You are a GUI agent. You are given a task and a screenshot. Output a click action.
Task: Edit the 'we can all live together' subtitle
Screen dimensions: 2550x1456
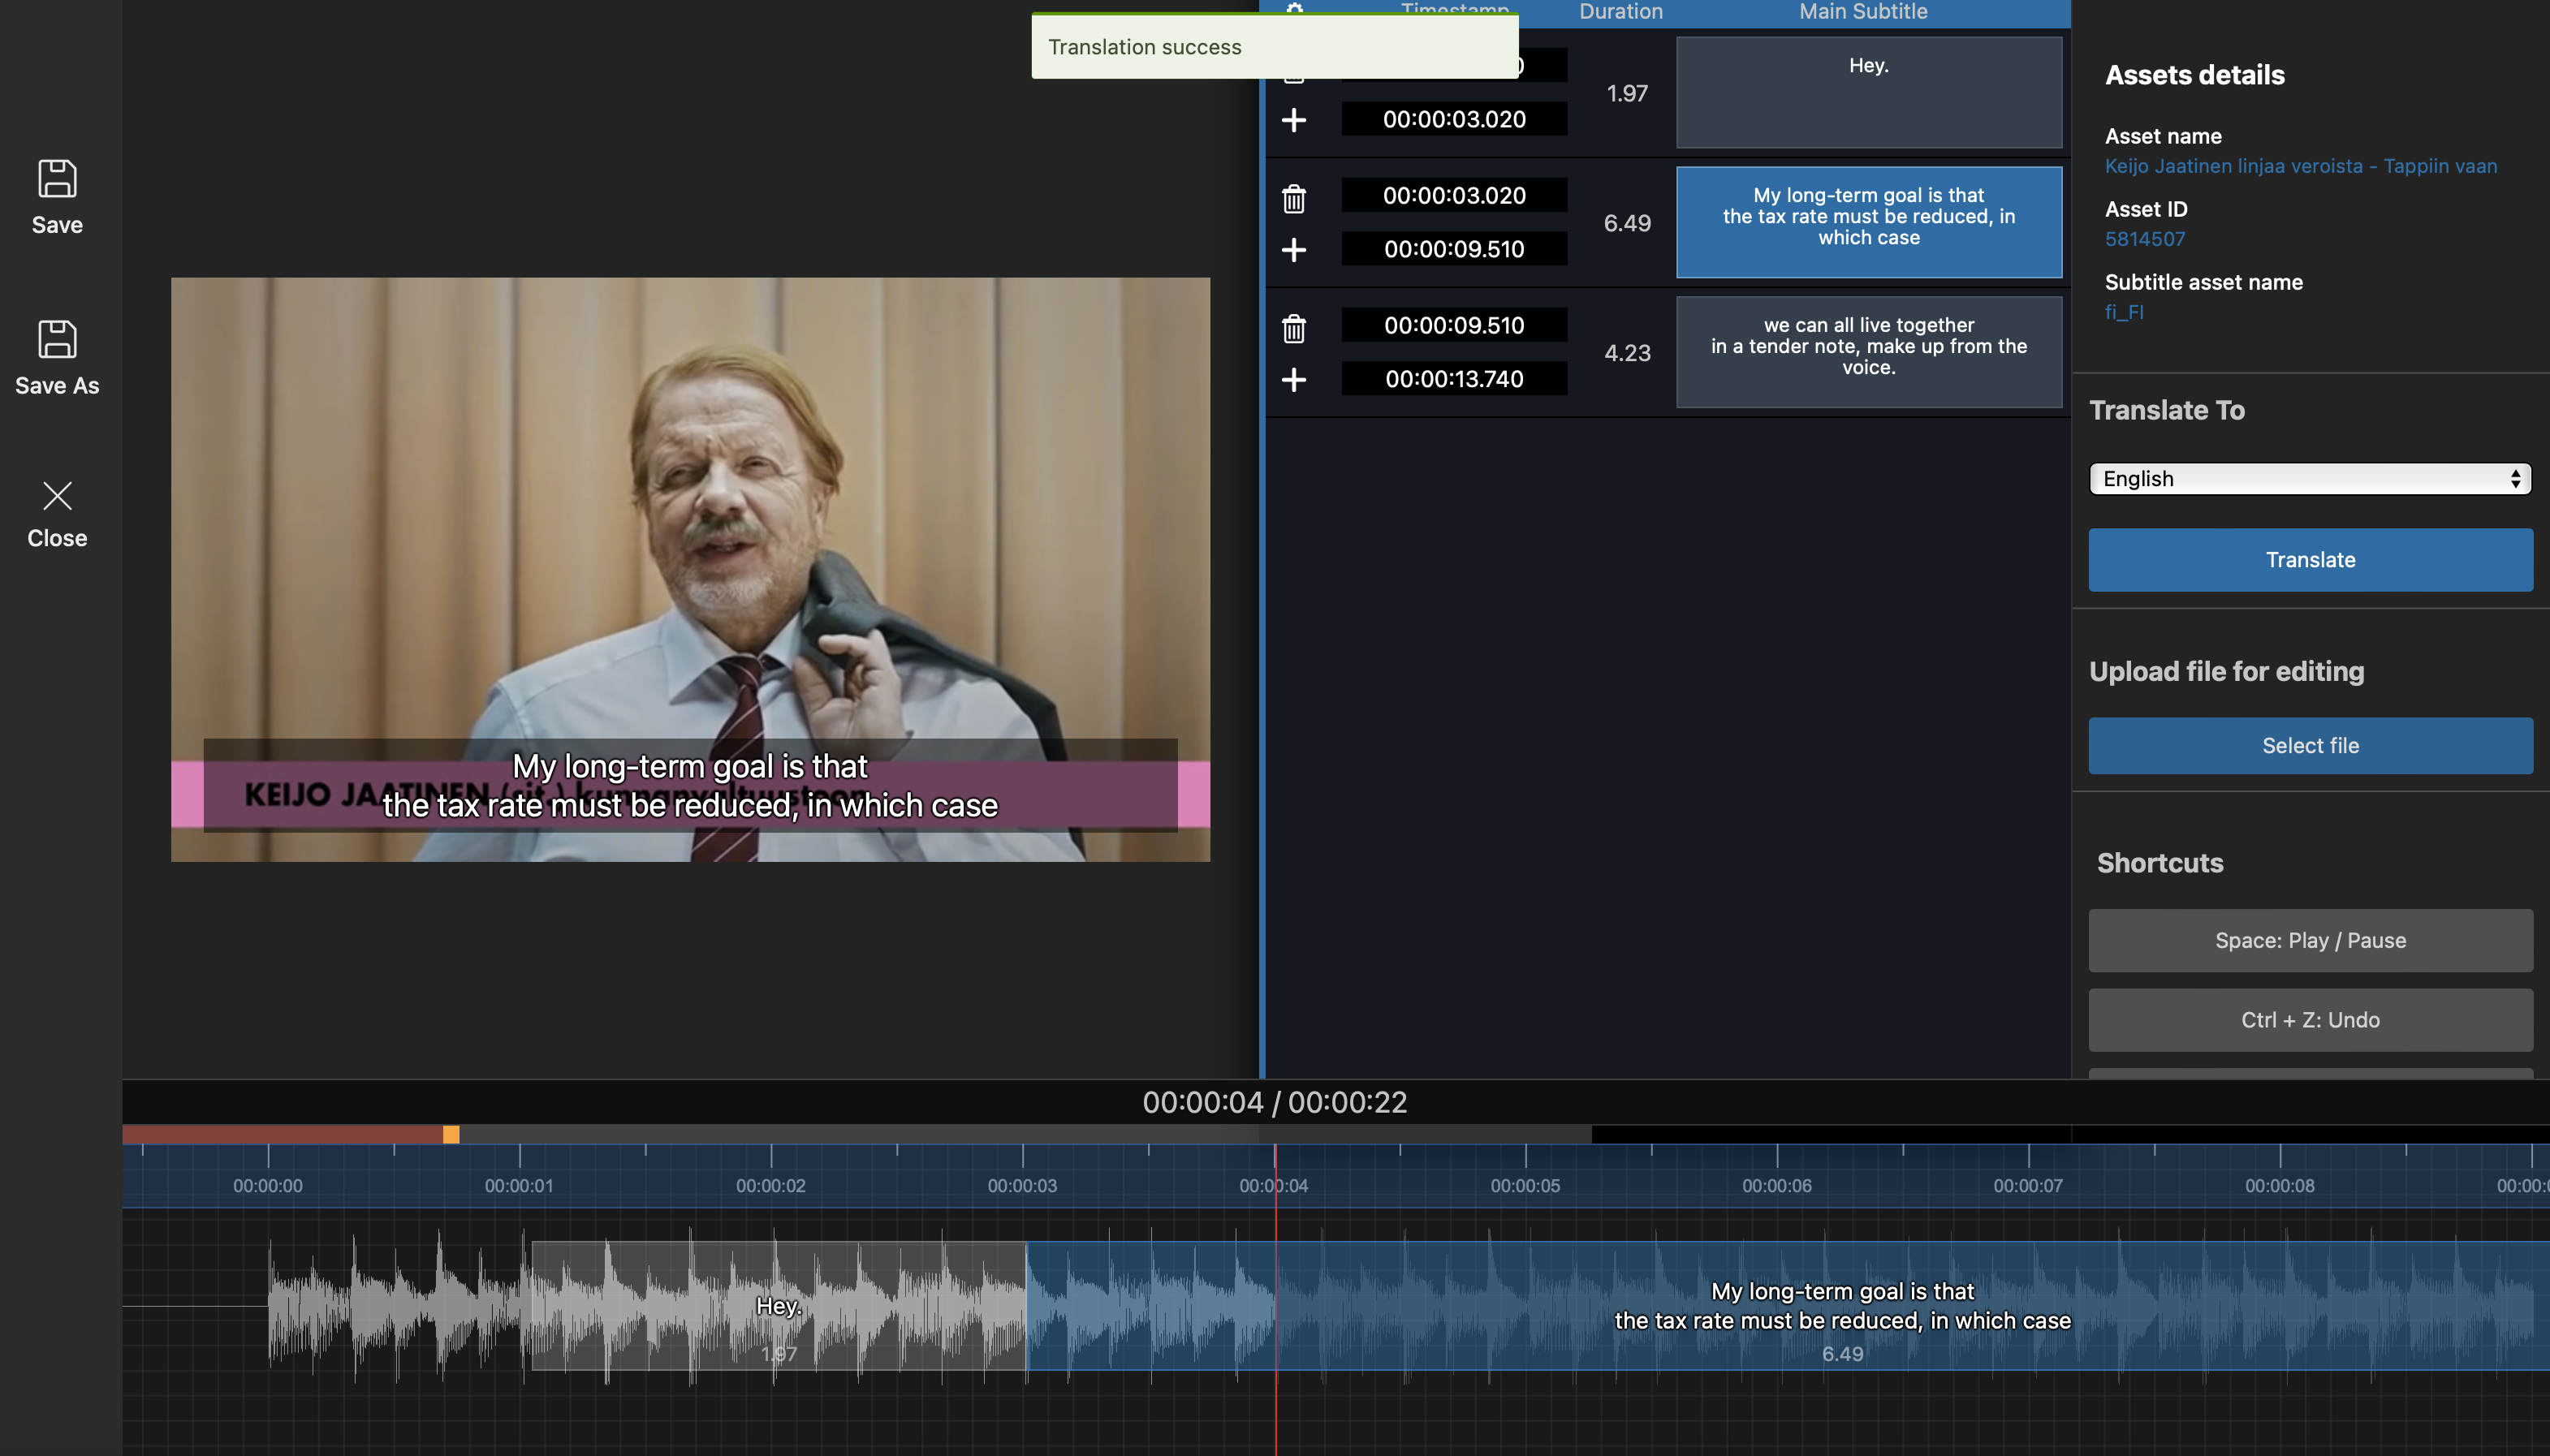[1868, 352]
